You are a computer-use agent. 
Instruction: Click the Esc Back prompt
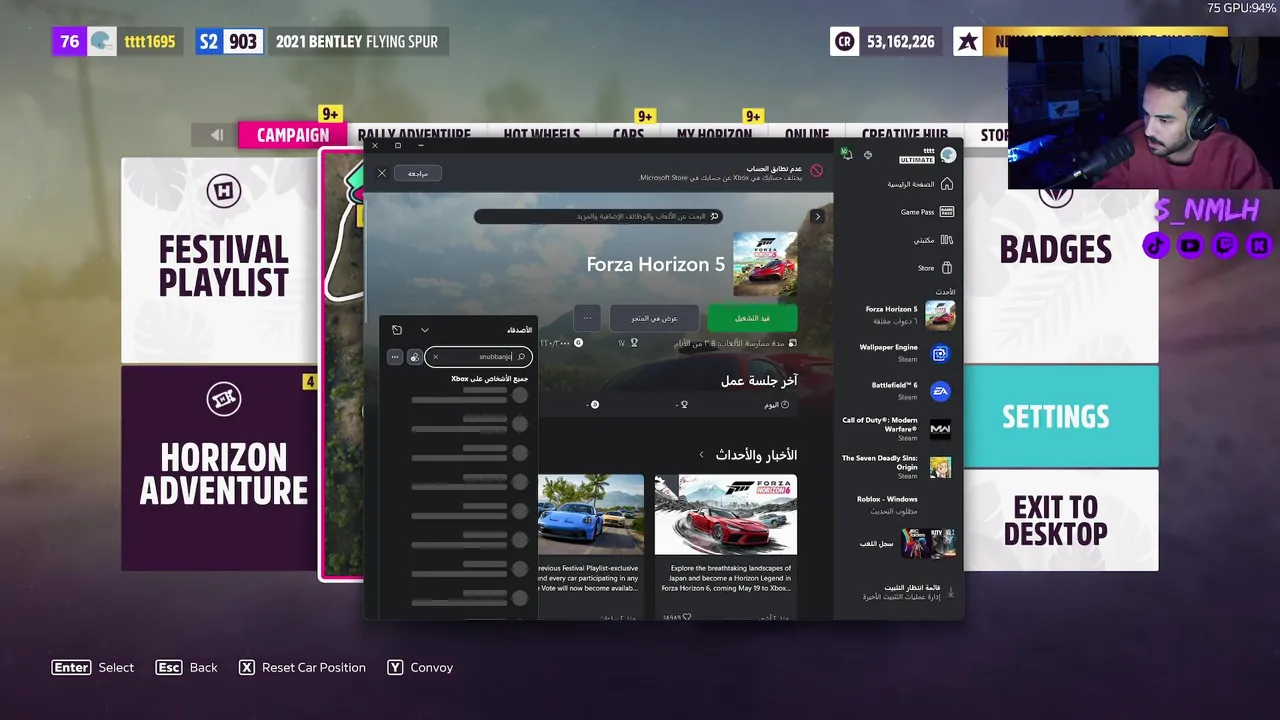tap(186, 667)
